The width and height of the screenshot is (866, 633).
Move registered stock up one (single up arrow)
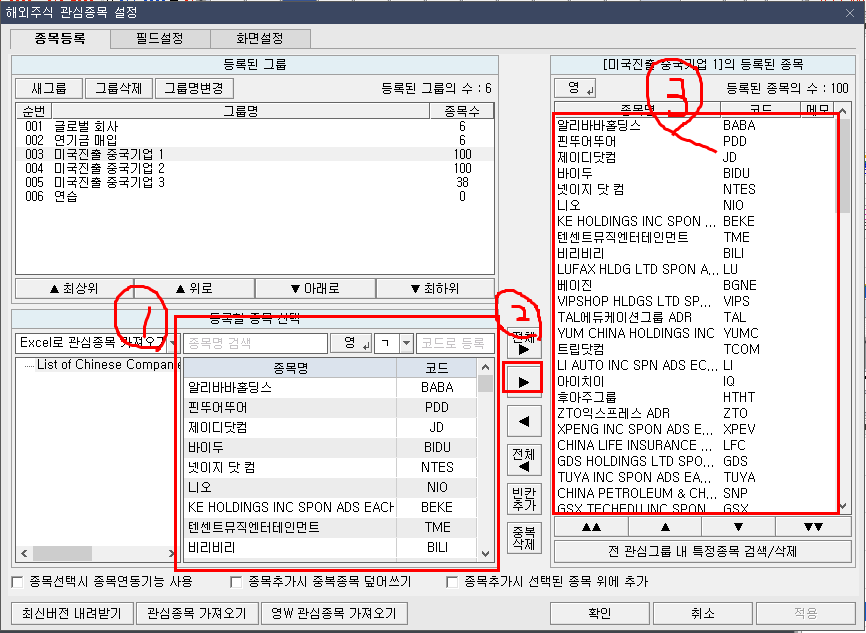pos(665,527)
